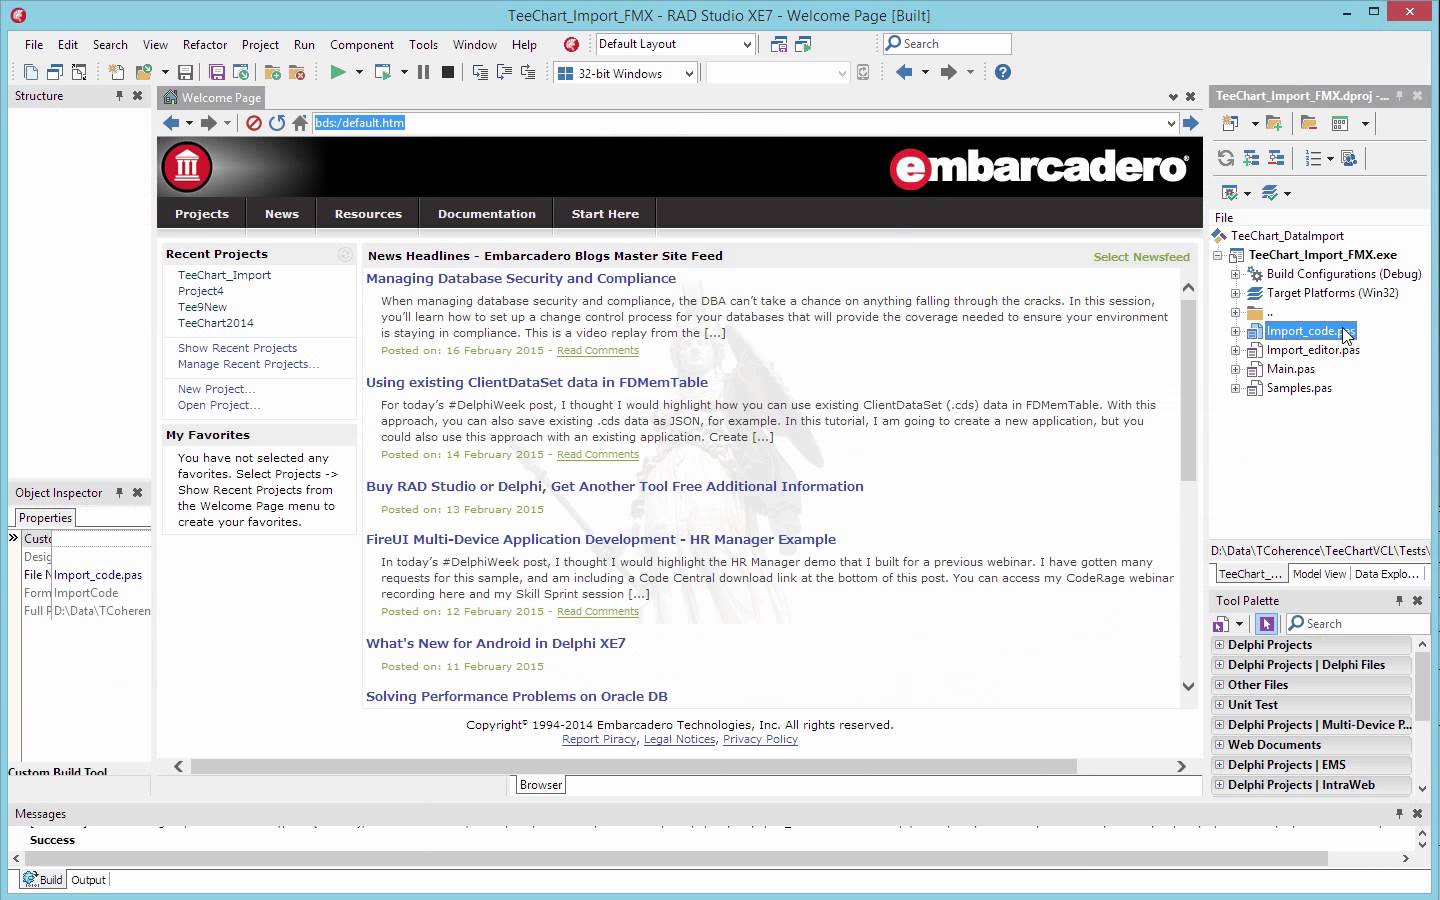
Task: Click the View Unit toolbar icon
Action: [x=31, y=72]
